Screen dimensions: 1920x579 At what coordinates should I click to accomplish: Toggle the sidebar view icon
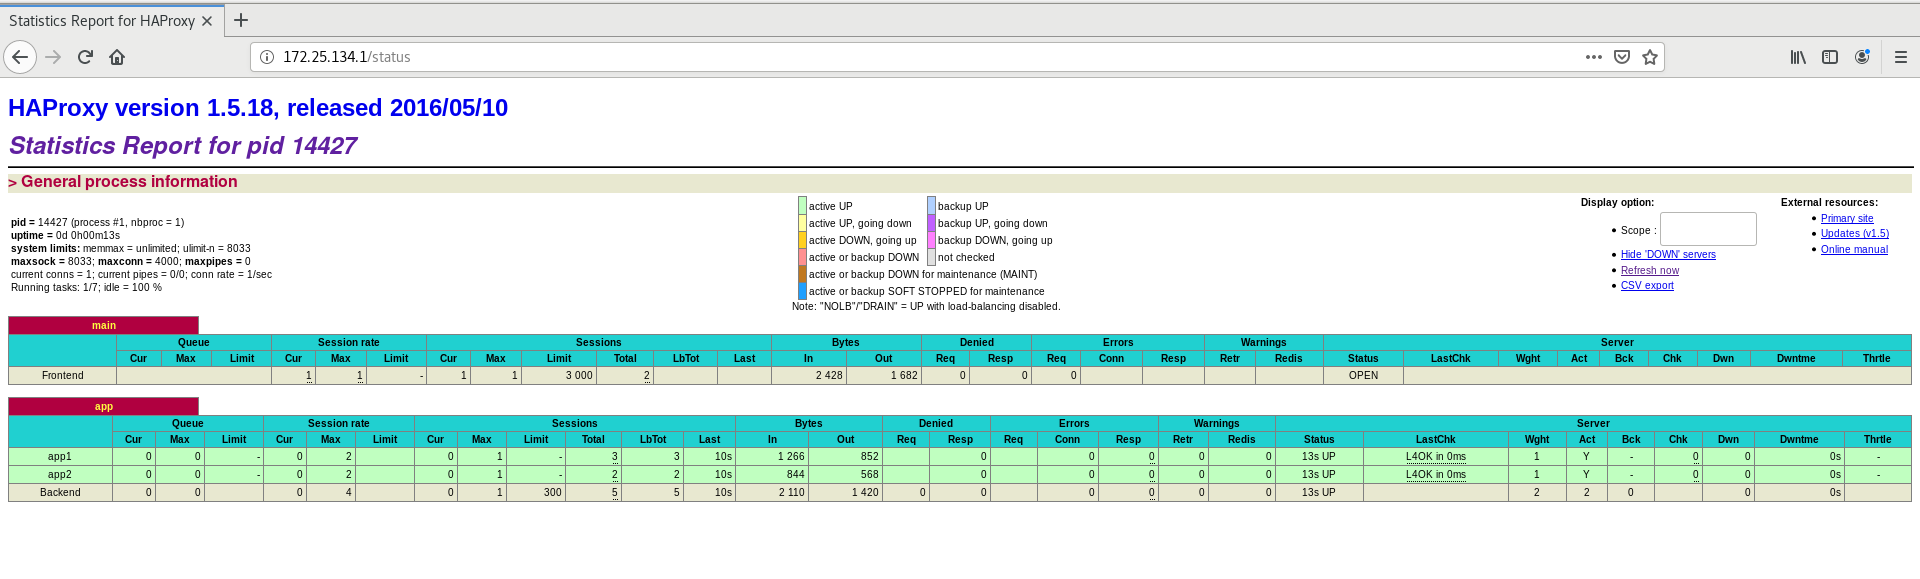click(x=1830, y=57)
